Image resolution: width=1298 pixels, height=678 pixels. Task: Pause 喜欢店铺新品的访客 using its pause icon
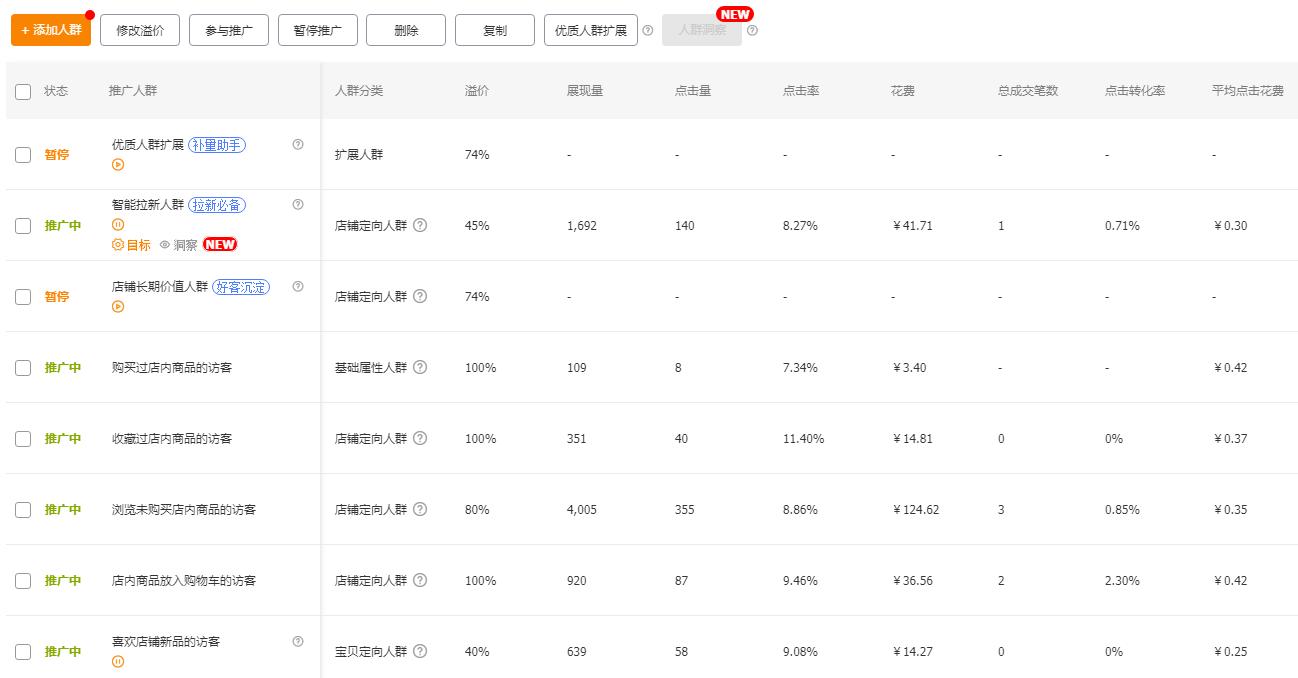tap(118, 661)
